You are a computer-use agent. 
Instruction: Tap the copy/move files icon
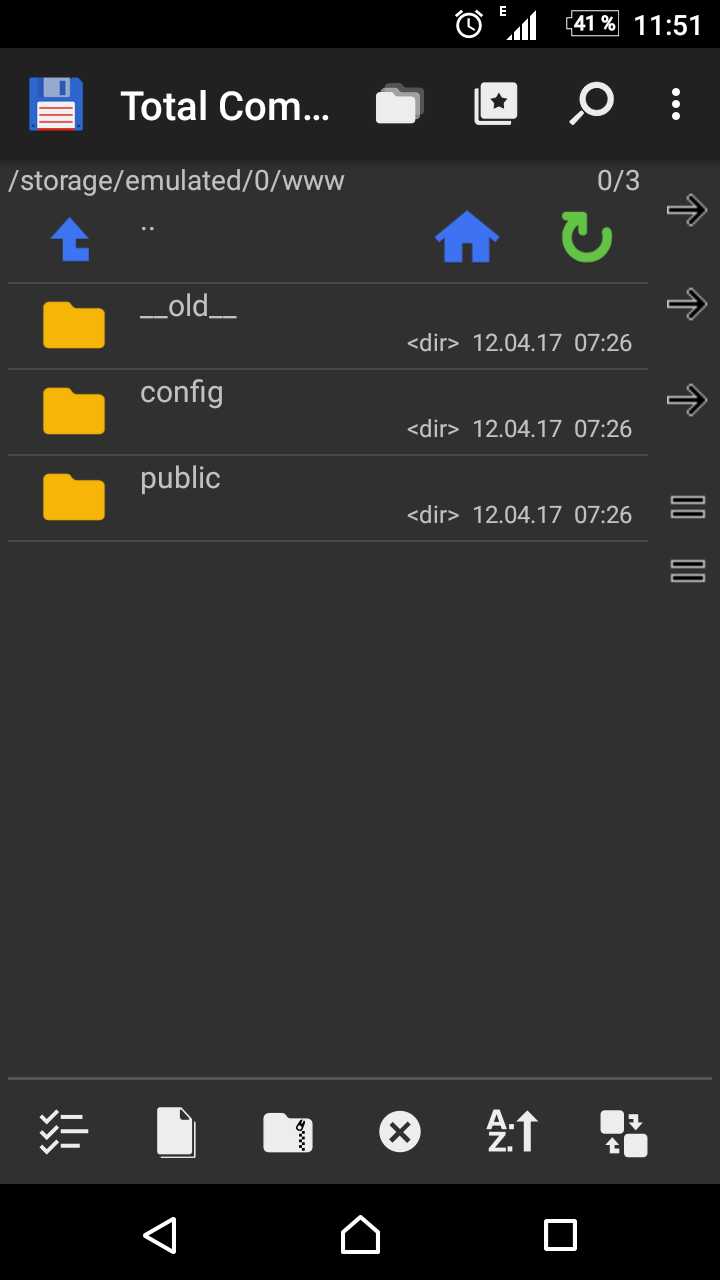click(176, 1133)
